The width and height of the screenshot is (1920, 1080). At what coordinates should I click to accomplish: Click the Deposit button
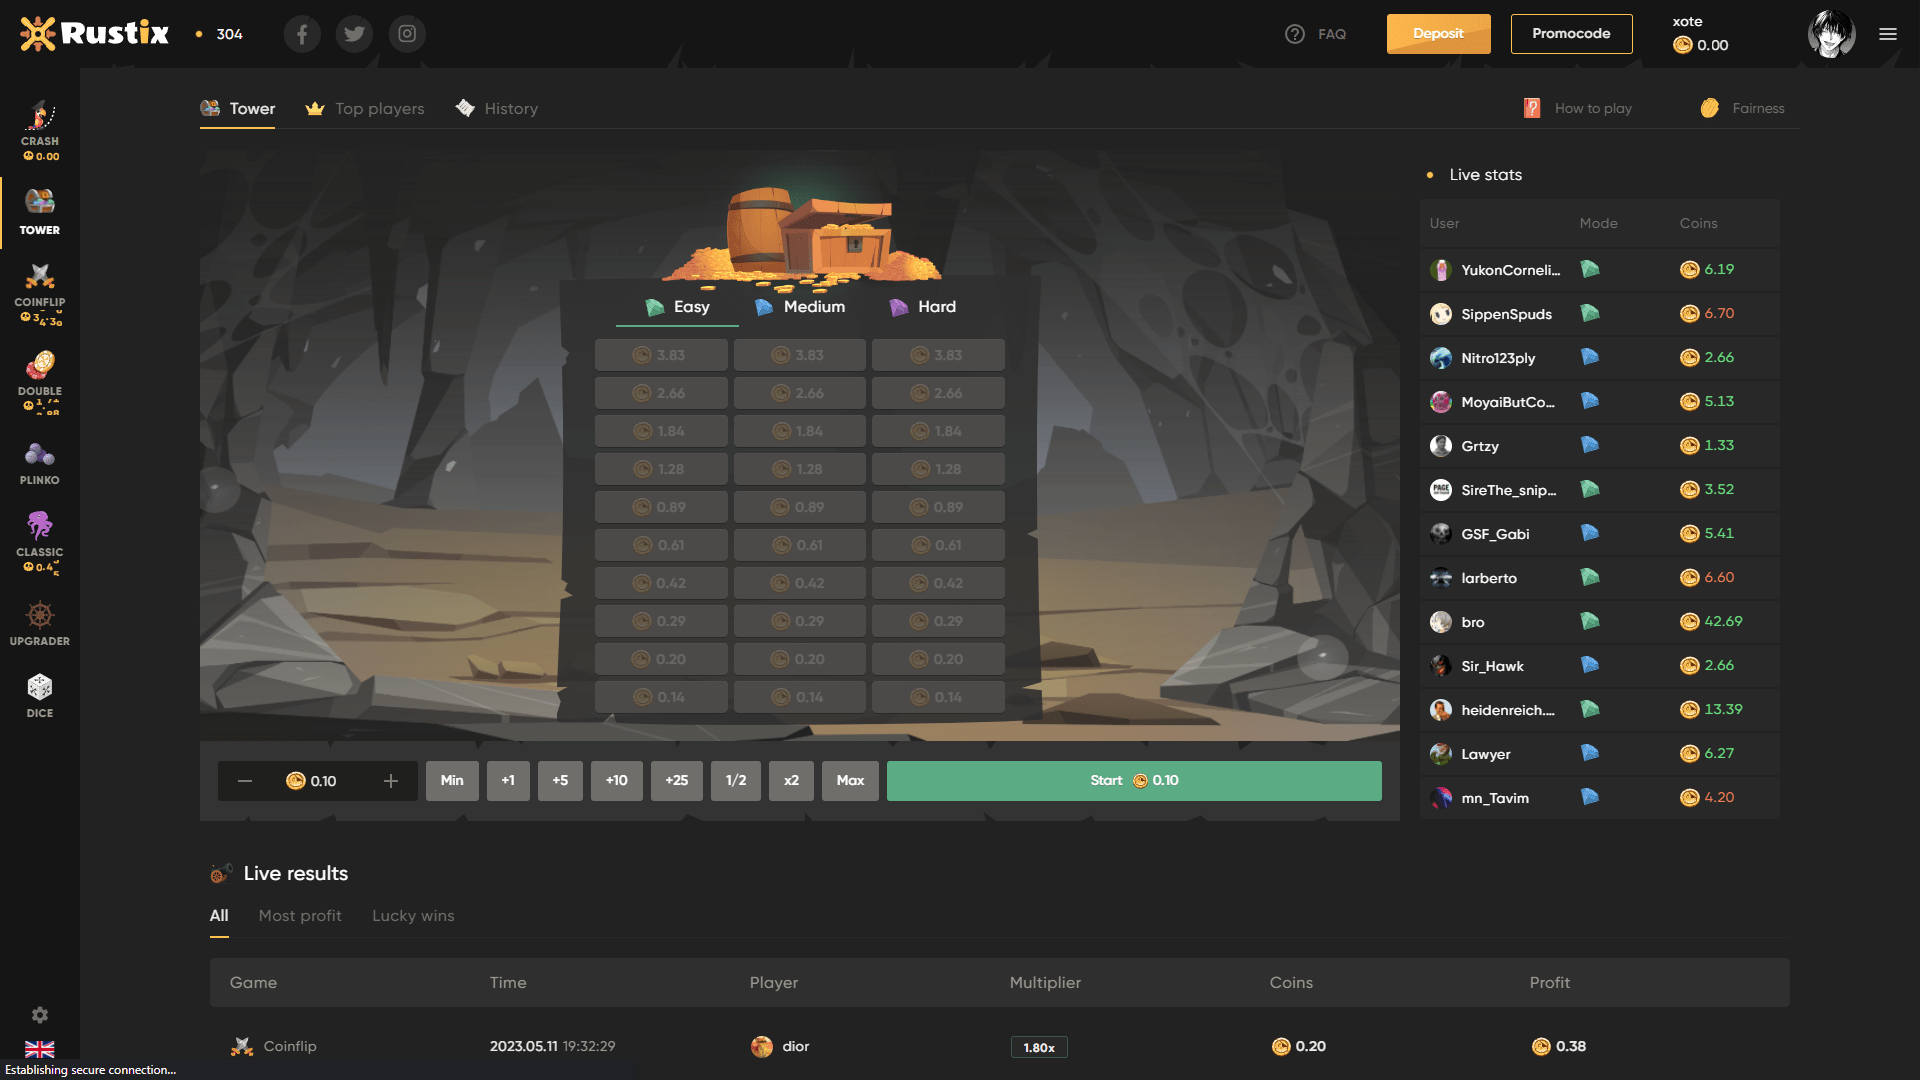point(1439,34)
